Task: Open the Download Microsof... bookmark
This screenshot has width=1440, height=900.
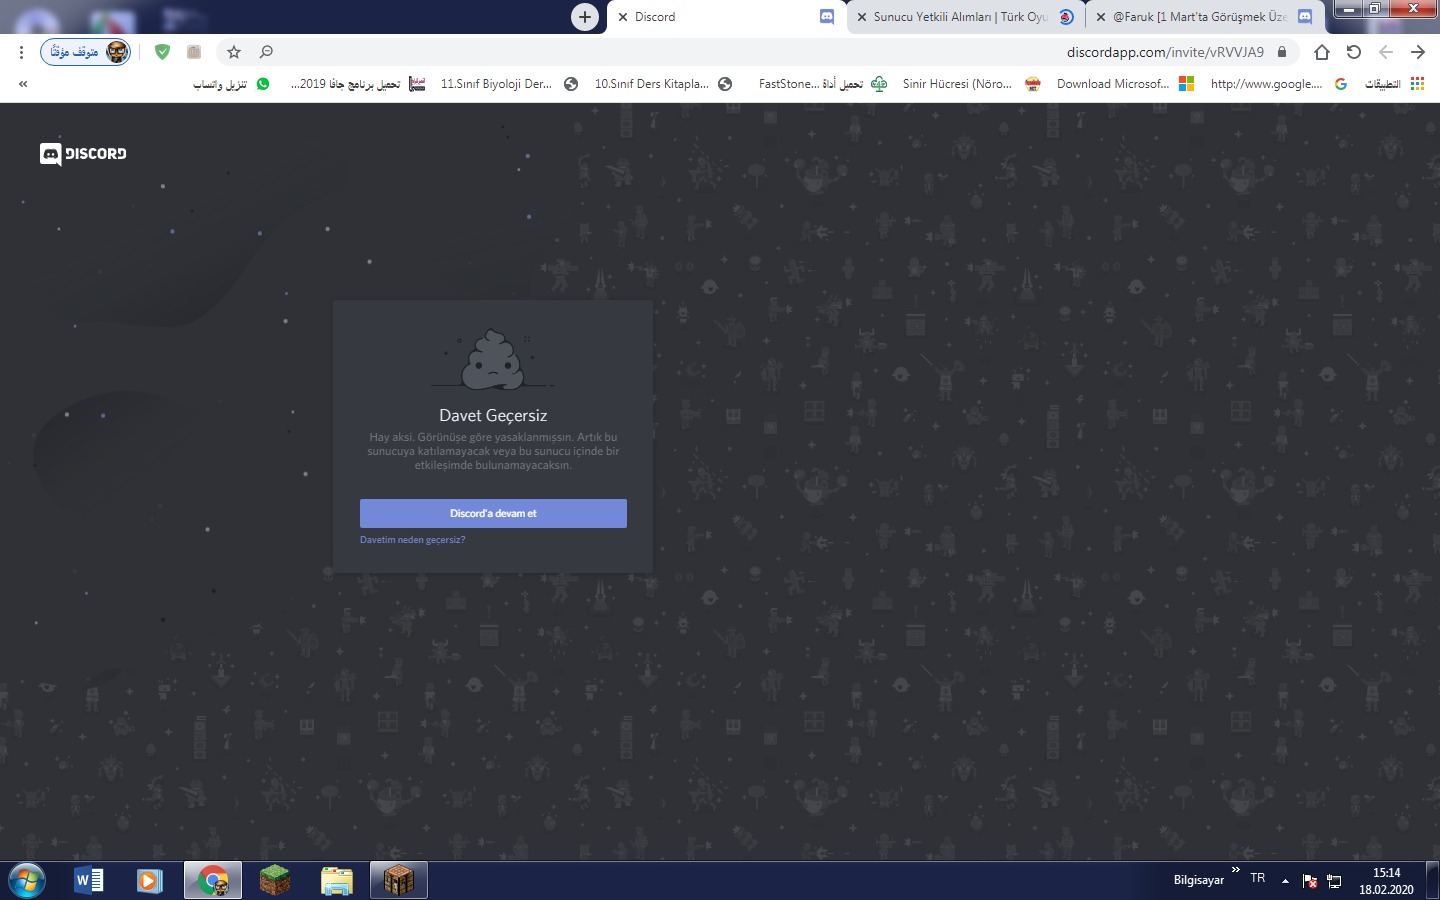Action: coord(1125,84)
